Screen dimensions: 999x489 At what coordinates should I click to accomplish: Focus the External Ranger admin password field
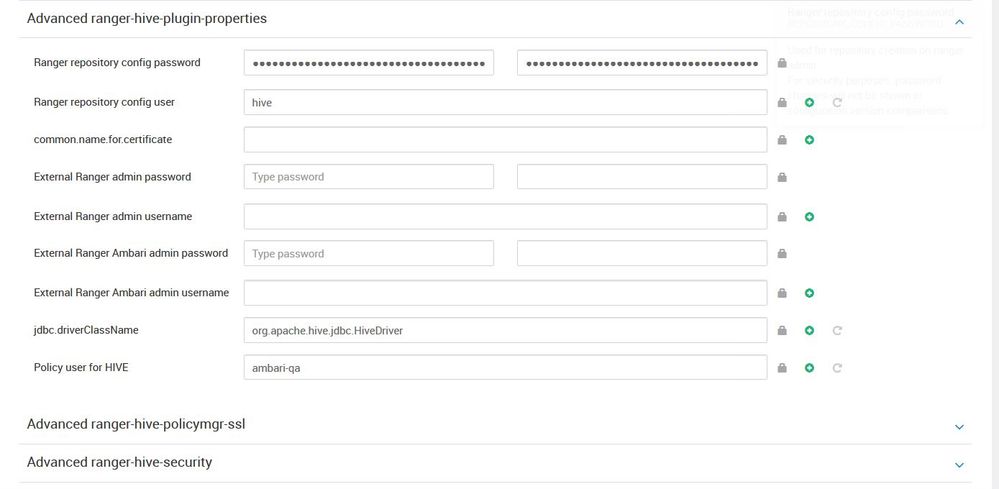pos(368,177)
